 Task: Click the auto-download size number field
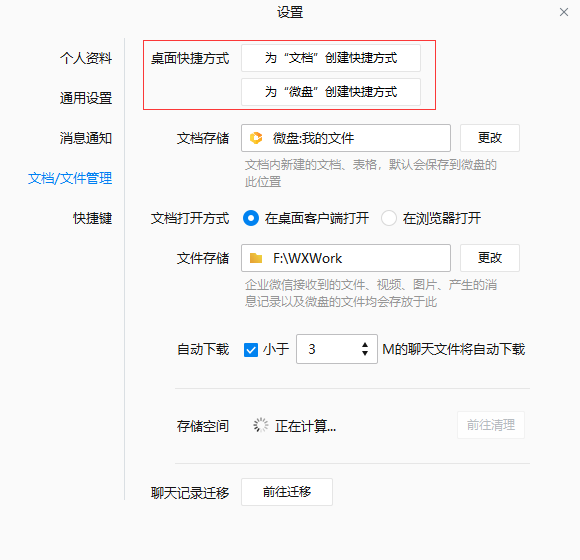[x=337, y=349]
